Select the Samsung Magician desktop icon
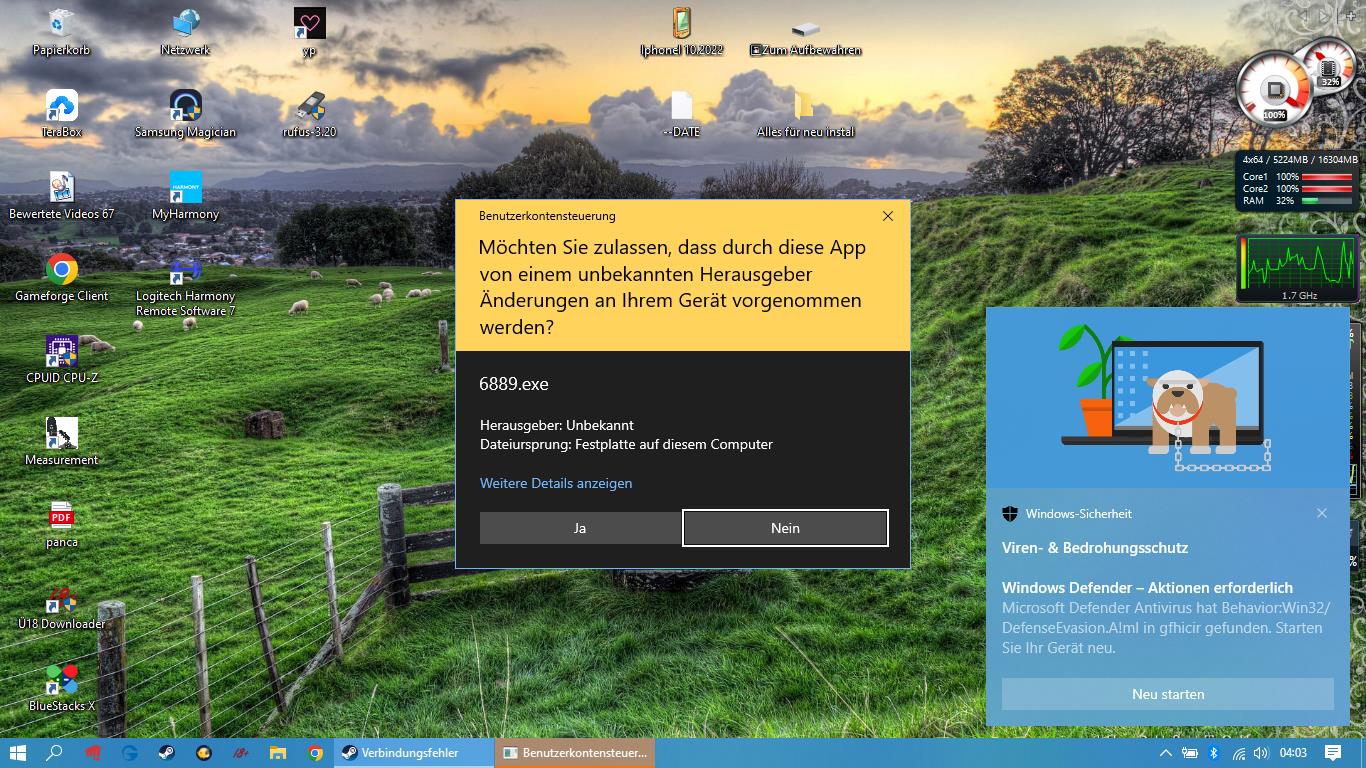The height and width of the screenshot is (768, 1366). pos(185,106)
